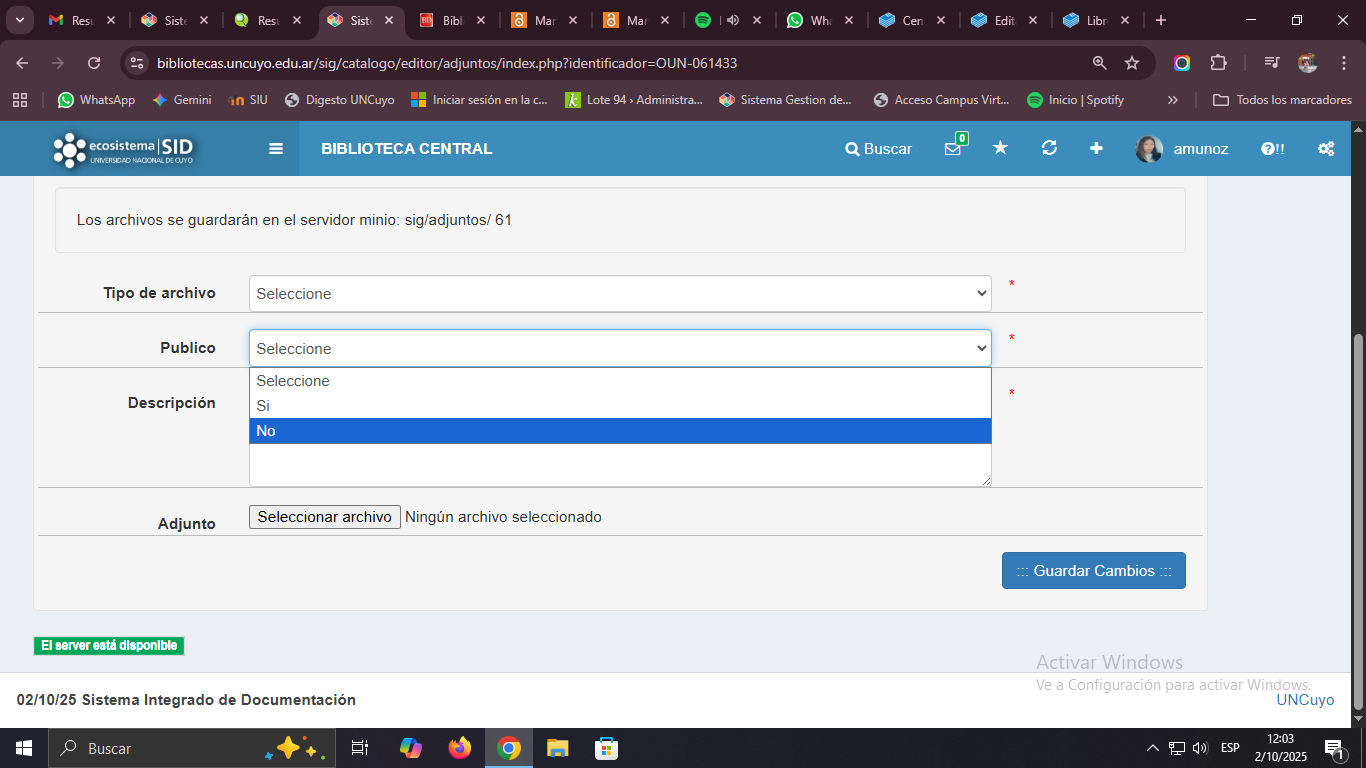1366x768 pixels.
Task: Click the ecosistema SID logo
Action: pos(124,149)
